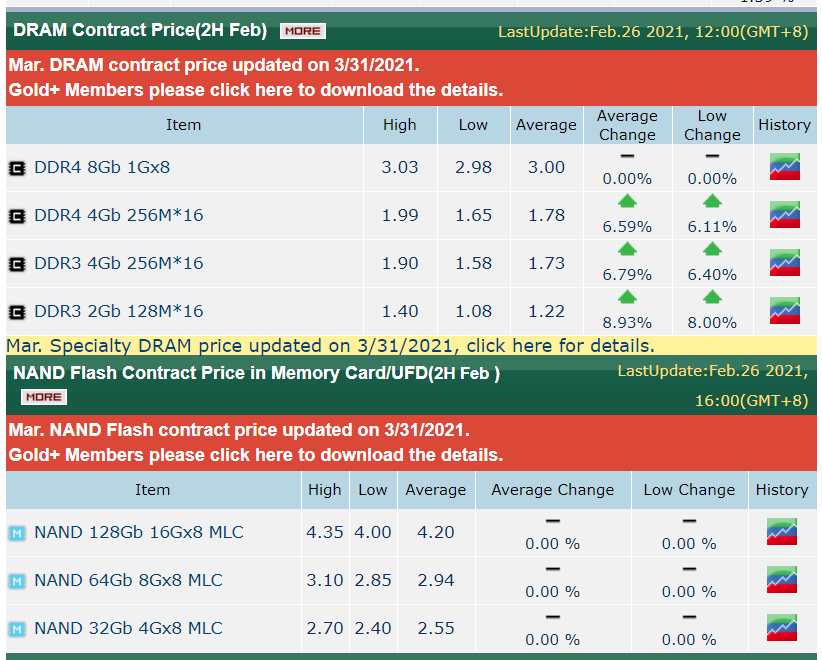This screenshot has width=822, height=660.
Task: Open NAND 64Gb 8Gx8 MLC item link
Action: pyautogui.click(x=128, y=580)
